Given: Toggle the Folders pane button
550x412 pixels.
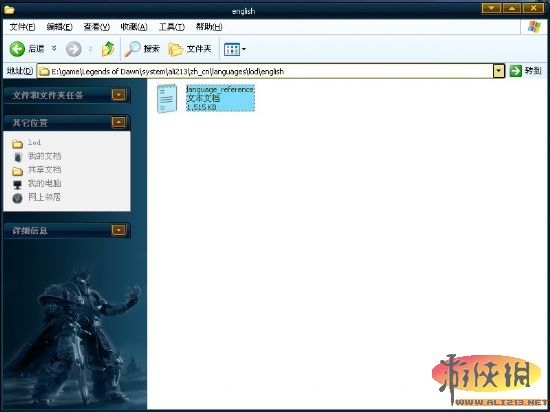Looking at the screenshot, I should [190, 49].
